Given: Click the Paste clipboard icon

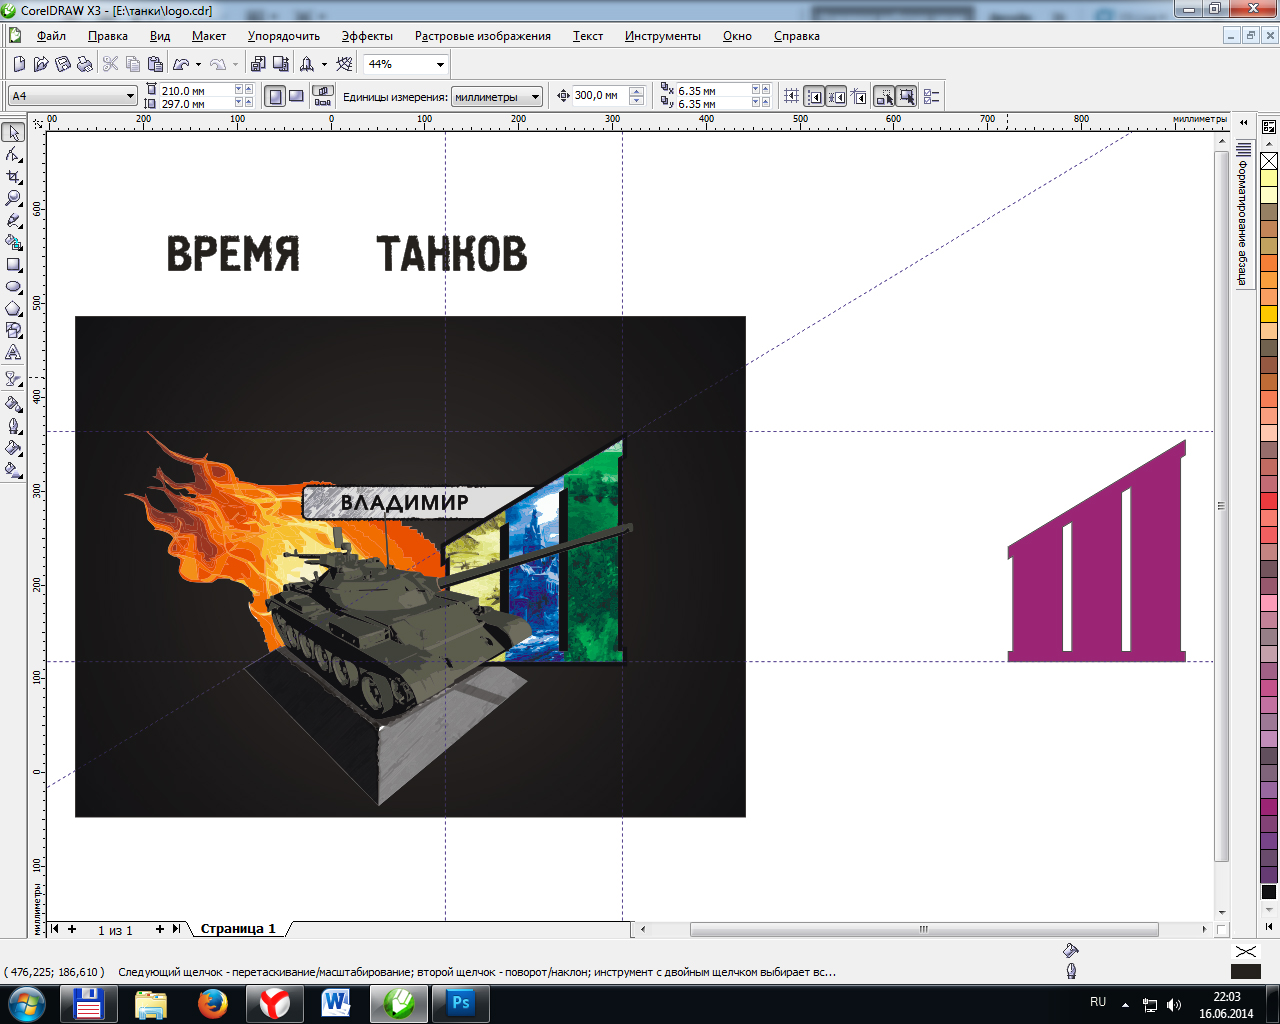Looking at the screenshot, I should click(155, 64).
